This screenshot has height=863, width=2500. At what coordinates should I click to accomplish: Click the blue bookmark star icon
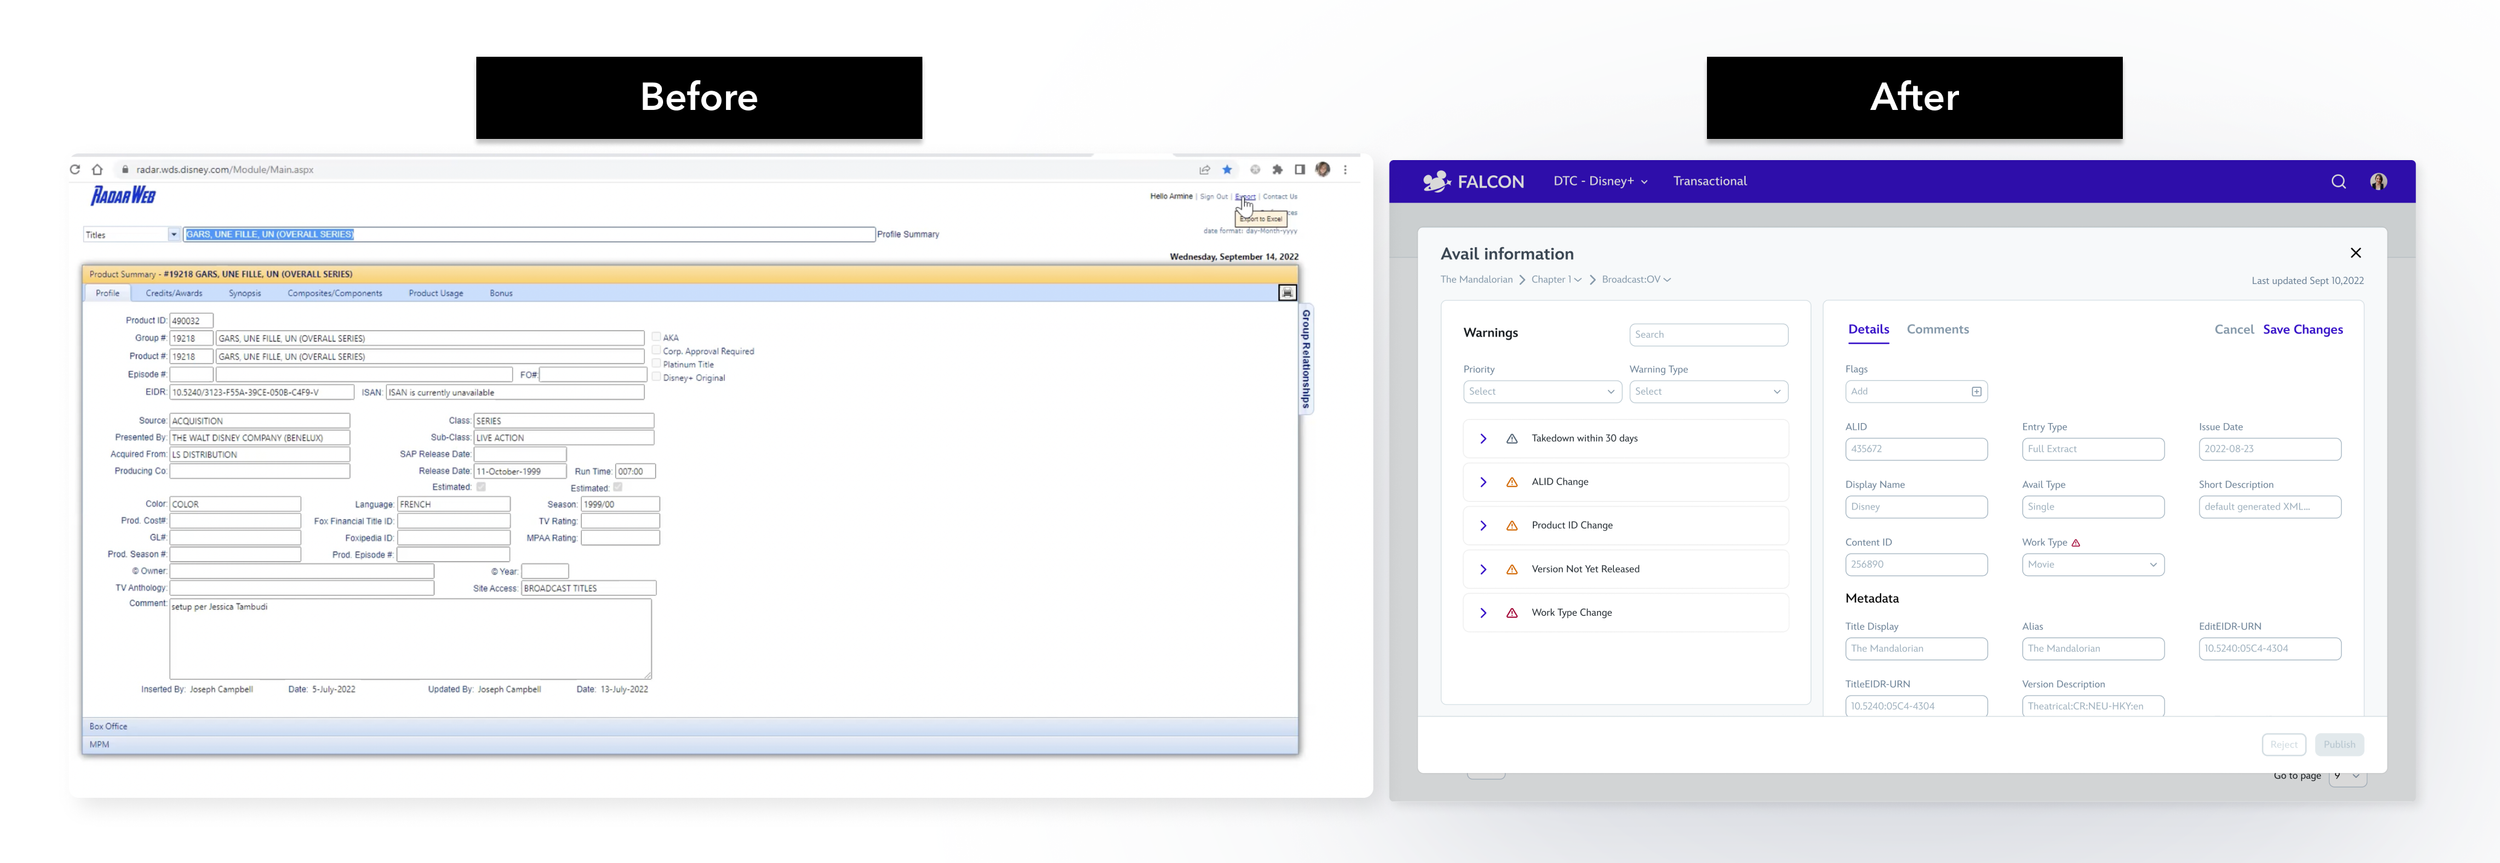pos(1227,170)
